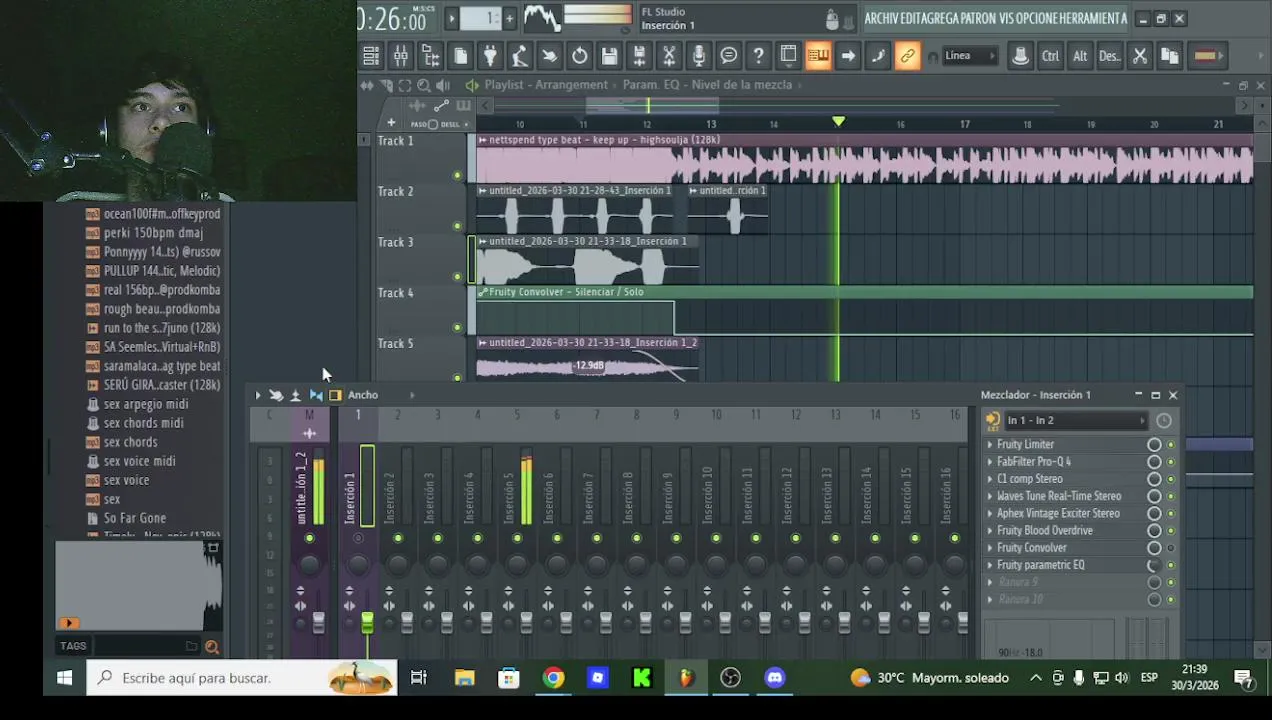Viewport: 1272px width, 720px height.
Task: Expand FabFilter Pro-Q 4 slot menu
Action: pos(990,462)
